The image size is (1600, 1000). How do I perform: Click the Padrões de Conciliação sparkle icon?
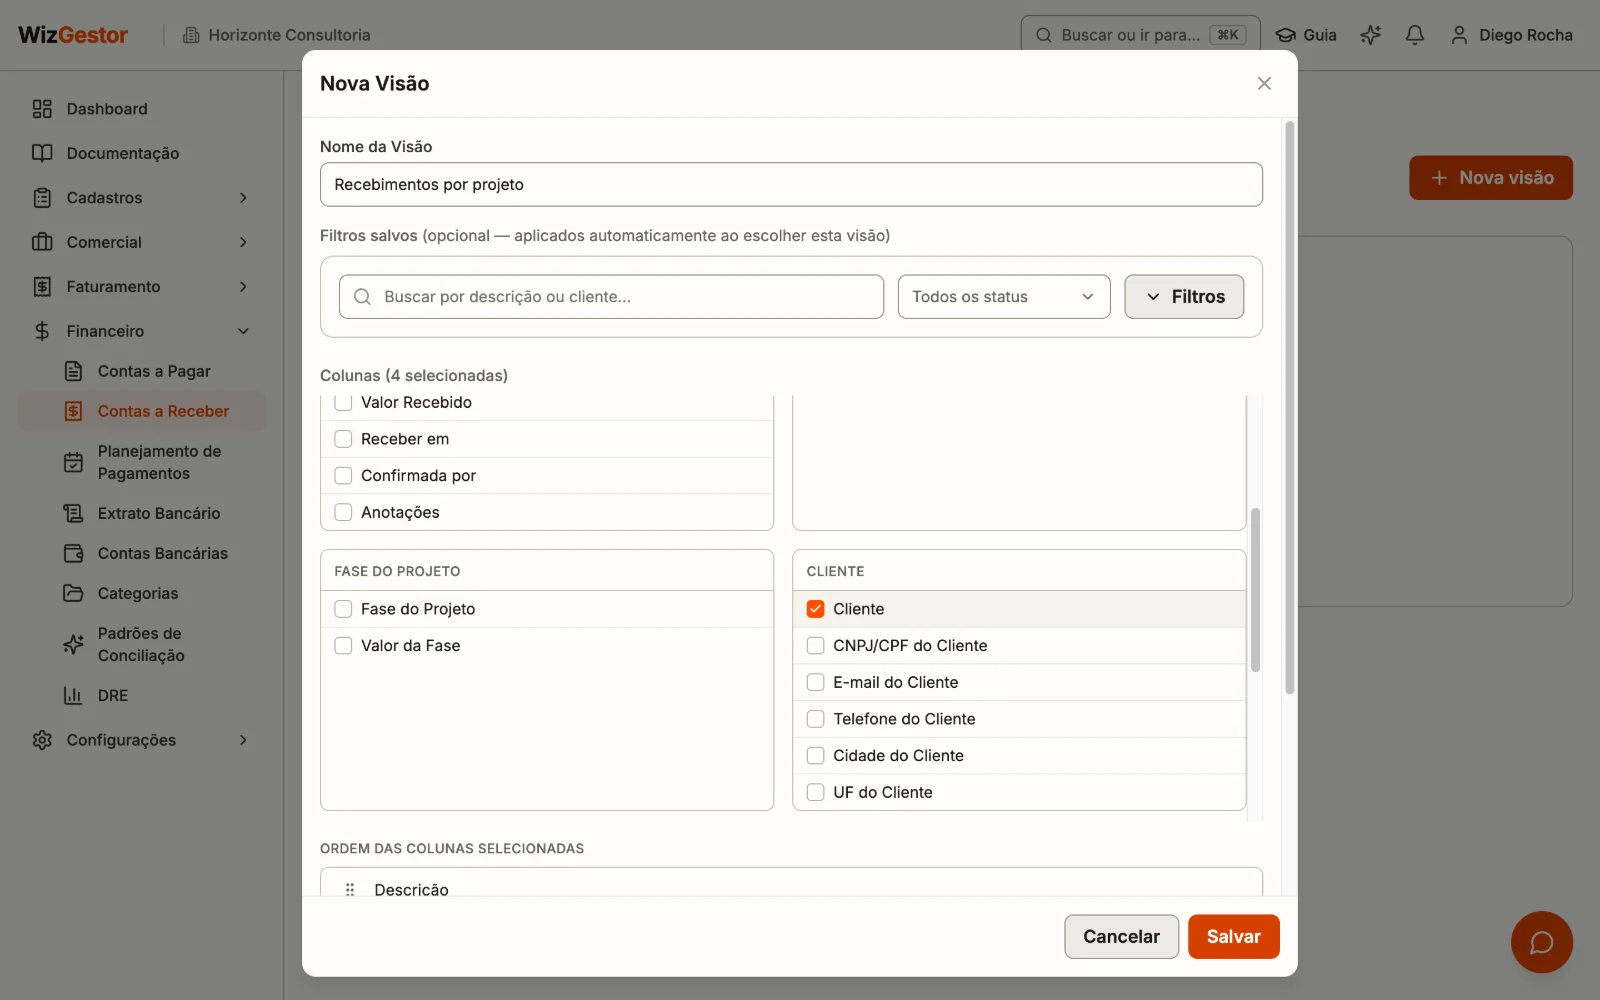coord(73,644)
